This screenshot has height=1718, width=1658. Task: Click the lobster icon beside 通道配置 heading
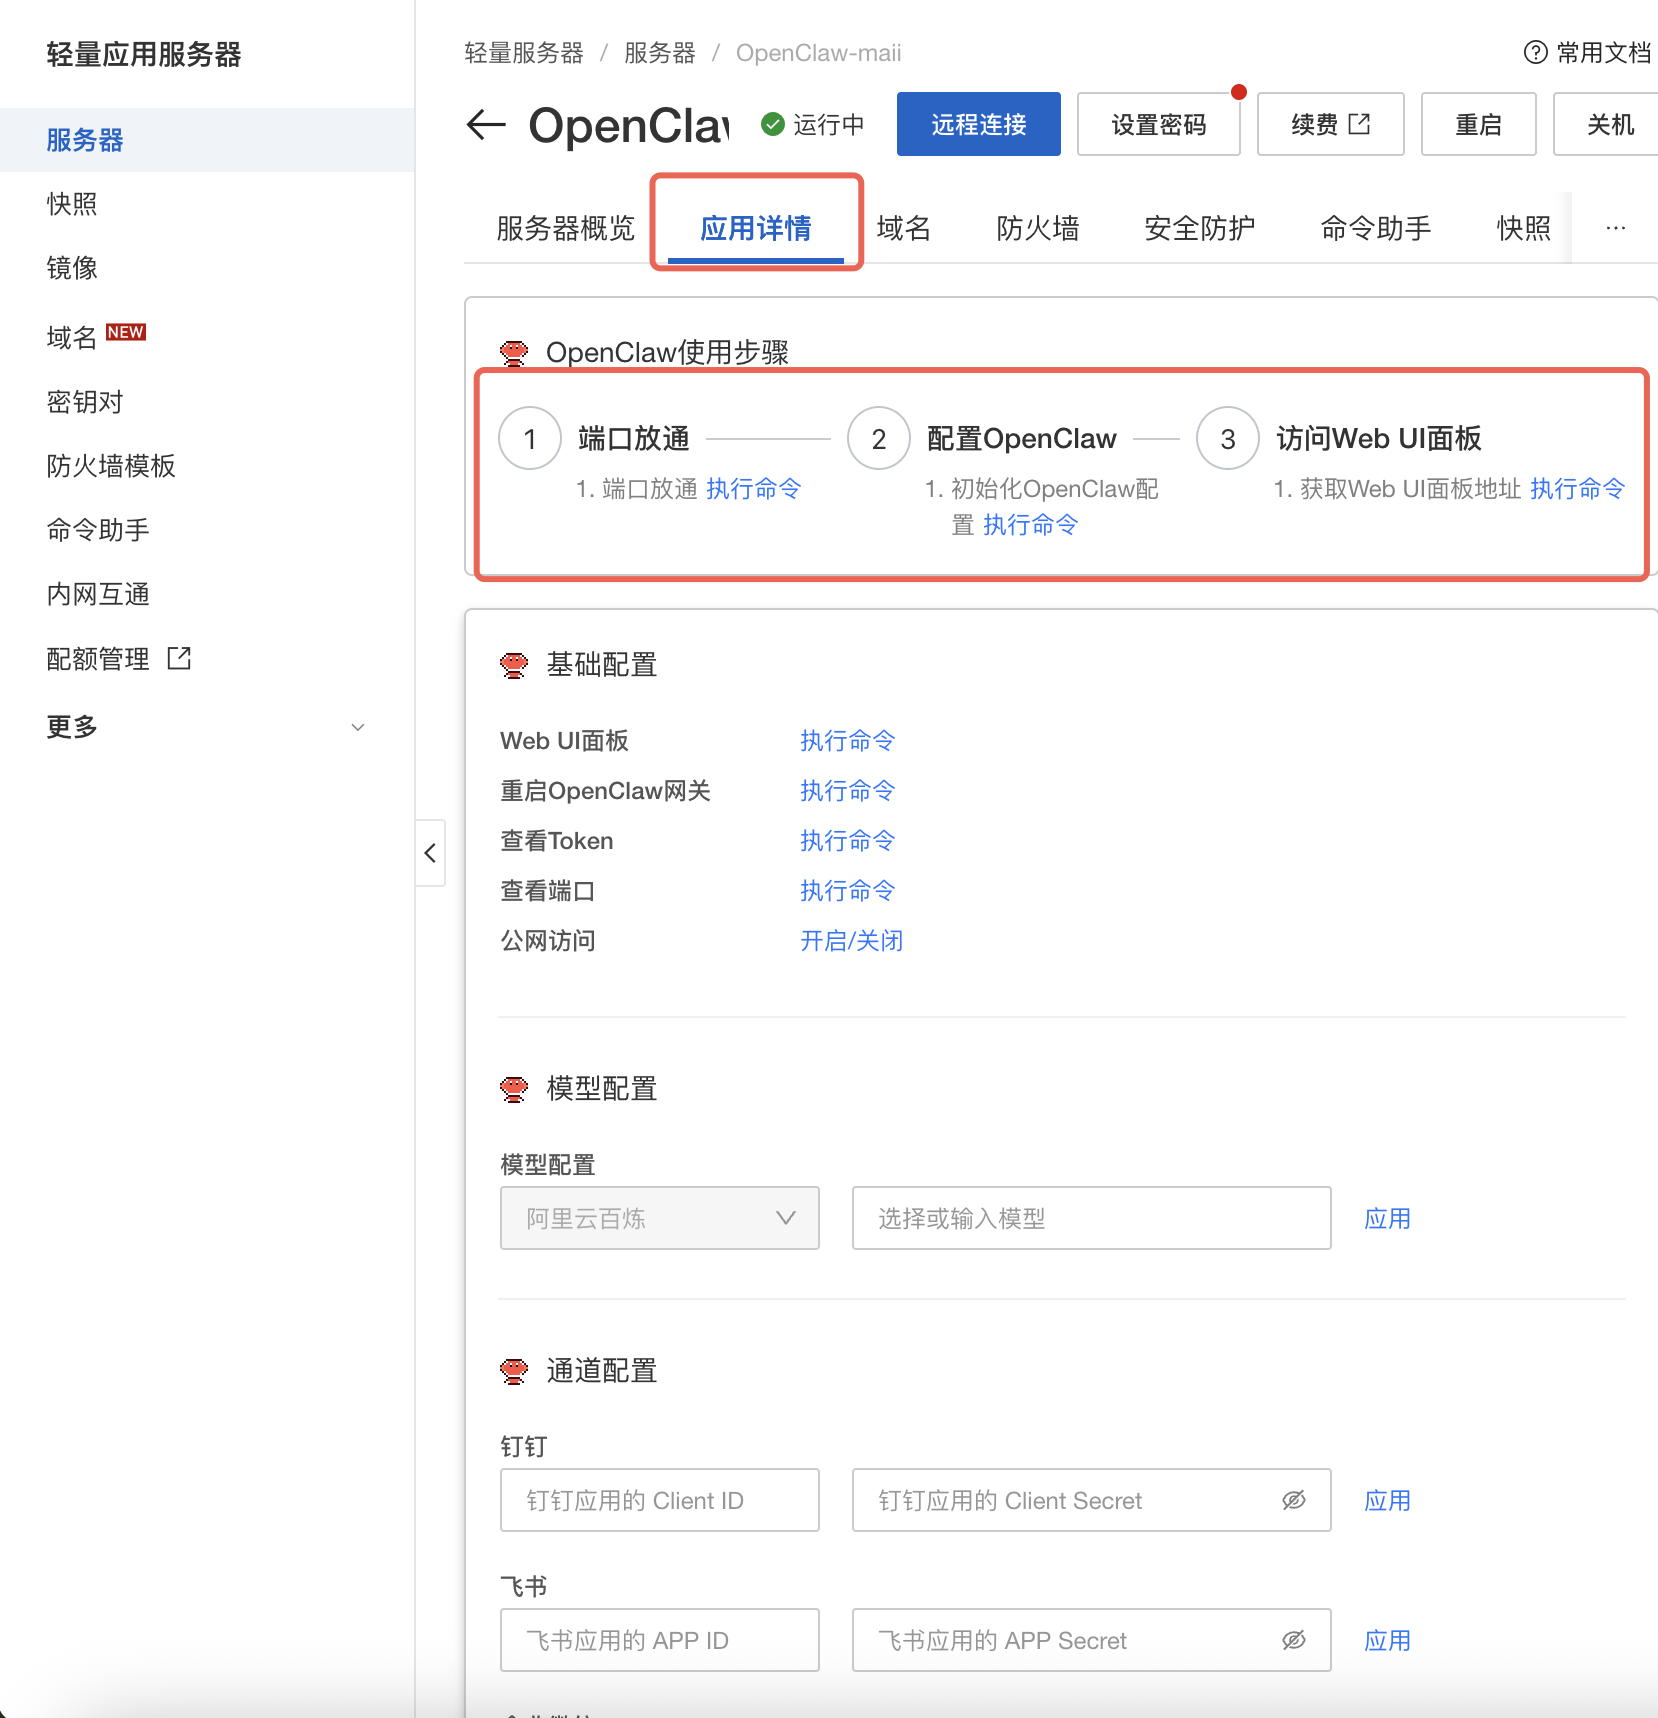[x=514, y=1371]
